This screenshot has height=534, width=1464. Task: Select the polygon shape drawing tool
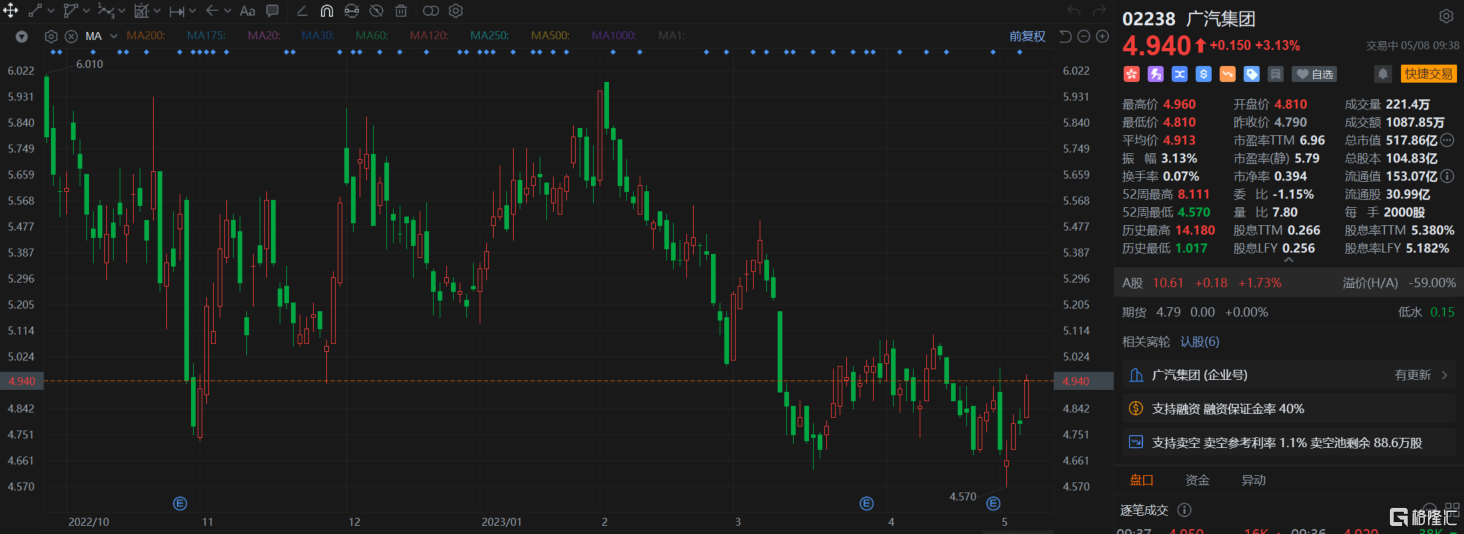(x=70, y=12)
